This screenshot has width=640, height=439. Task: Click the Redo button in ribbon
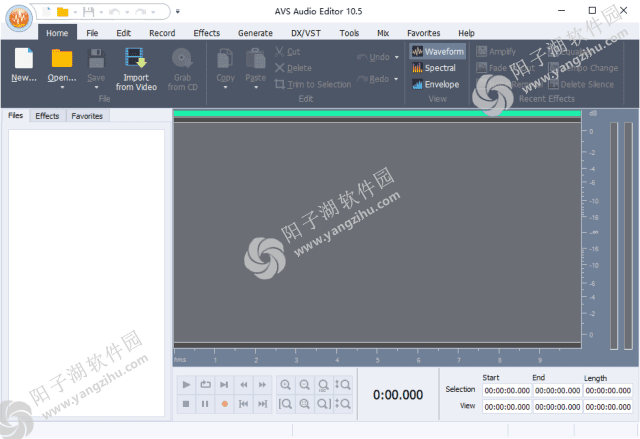click(x=373, y=79)
